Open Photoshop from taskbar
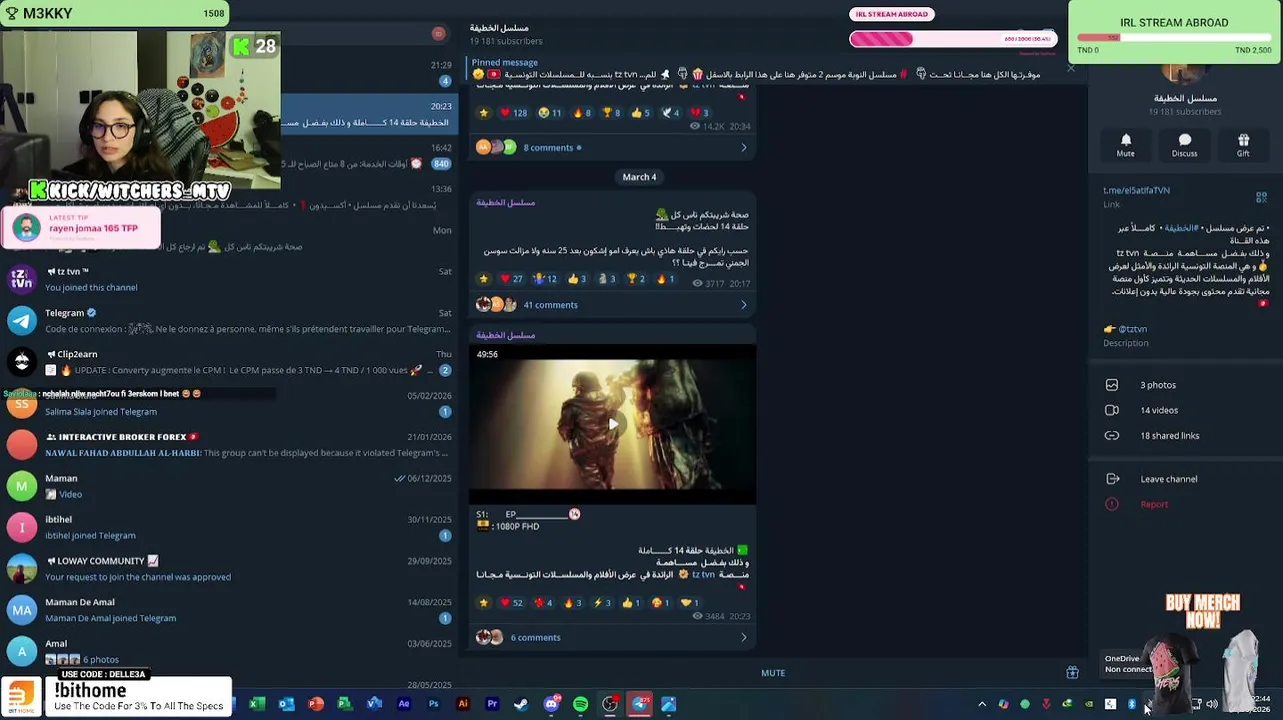 click(x=433, y=704)
